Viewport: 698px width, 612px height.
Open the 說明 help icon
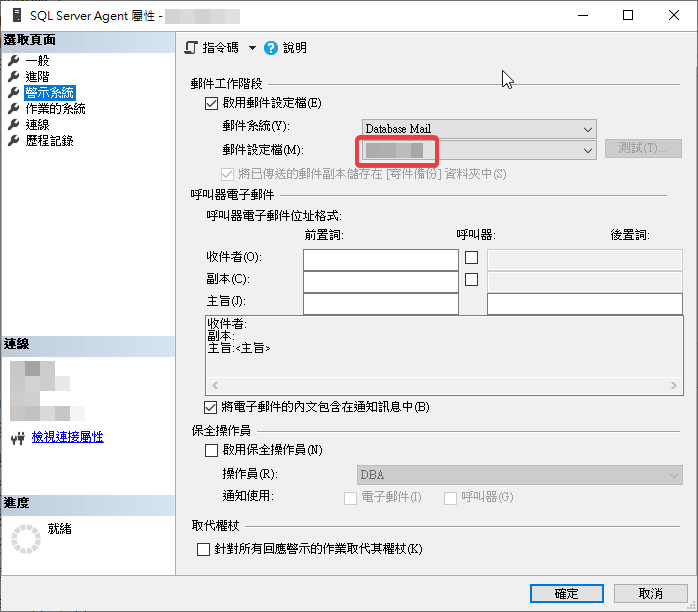pyautogui.click(x=271, y=48)
